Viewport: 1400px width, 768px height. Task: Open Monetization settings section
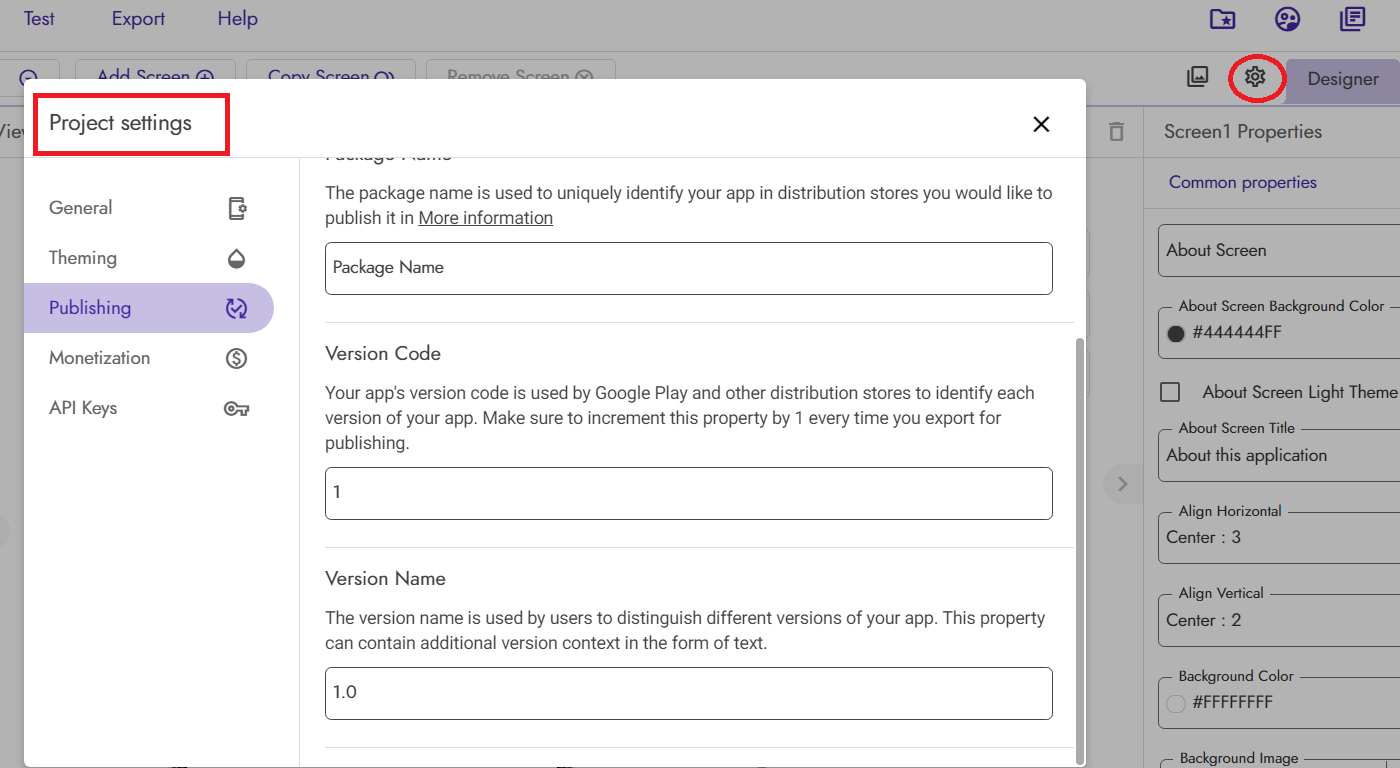pos(148,358)
